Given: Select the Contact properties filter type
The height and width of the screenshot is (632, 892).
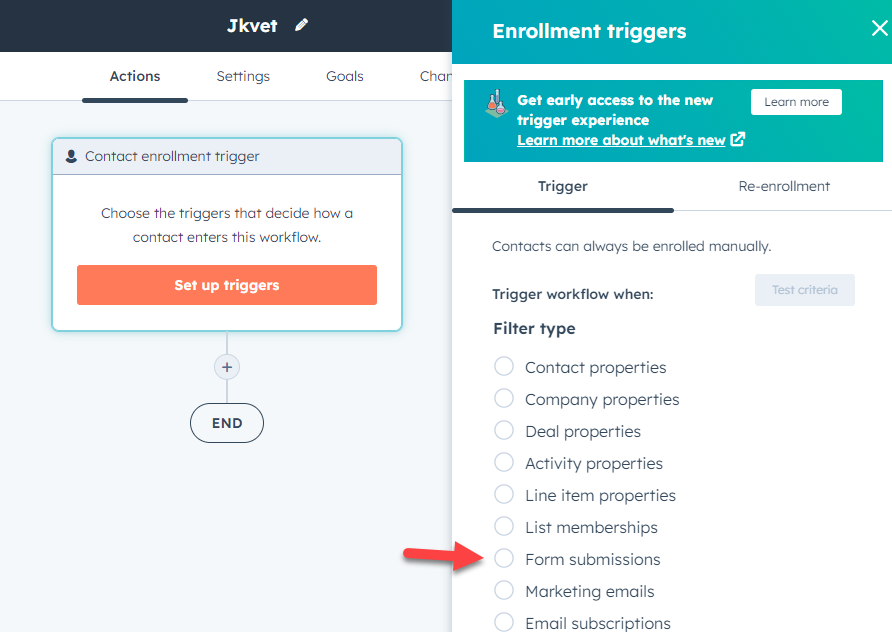Looking at the screenshot, I should pos(503,366).
